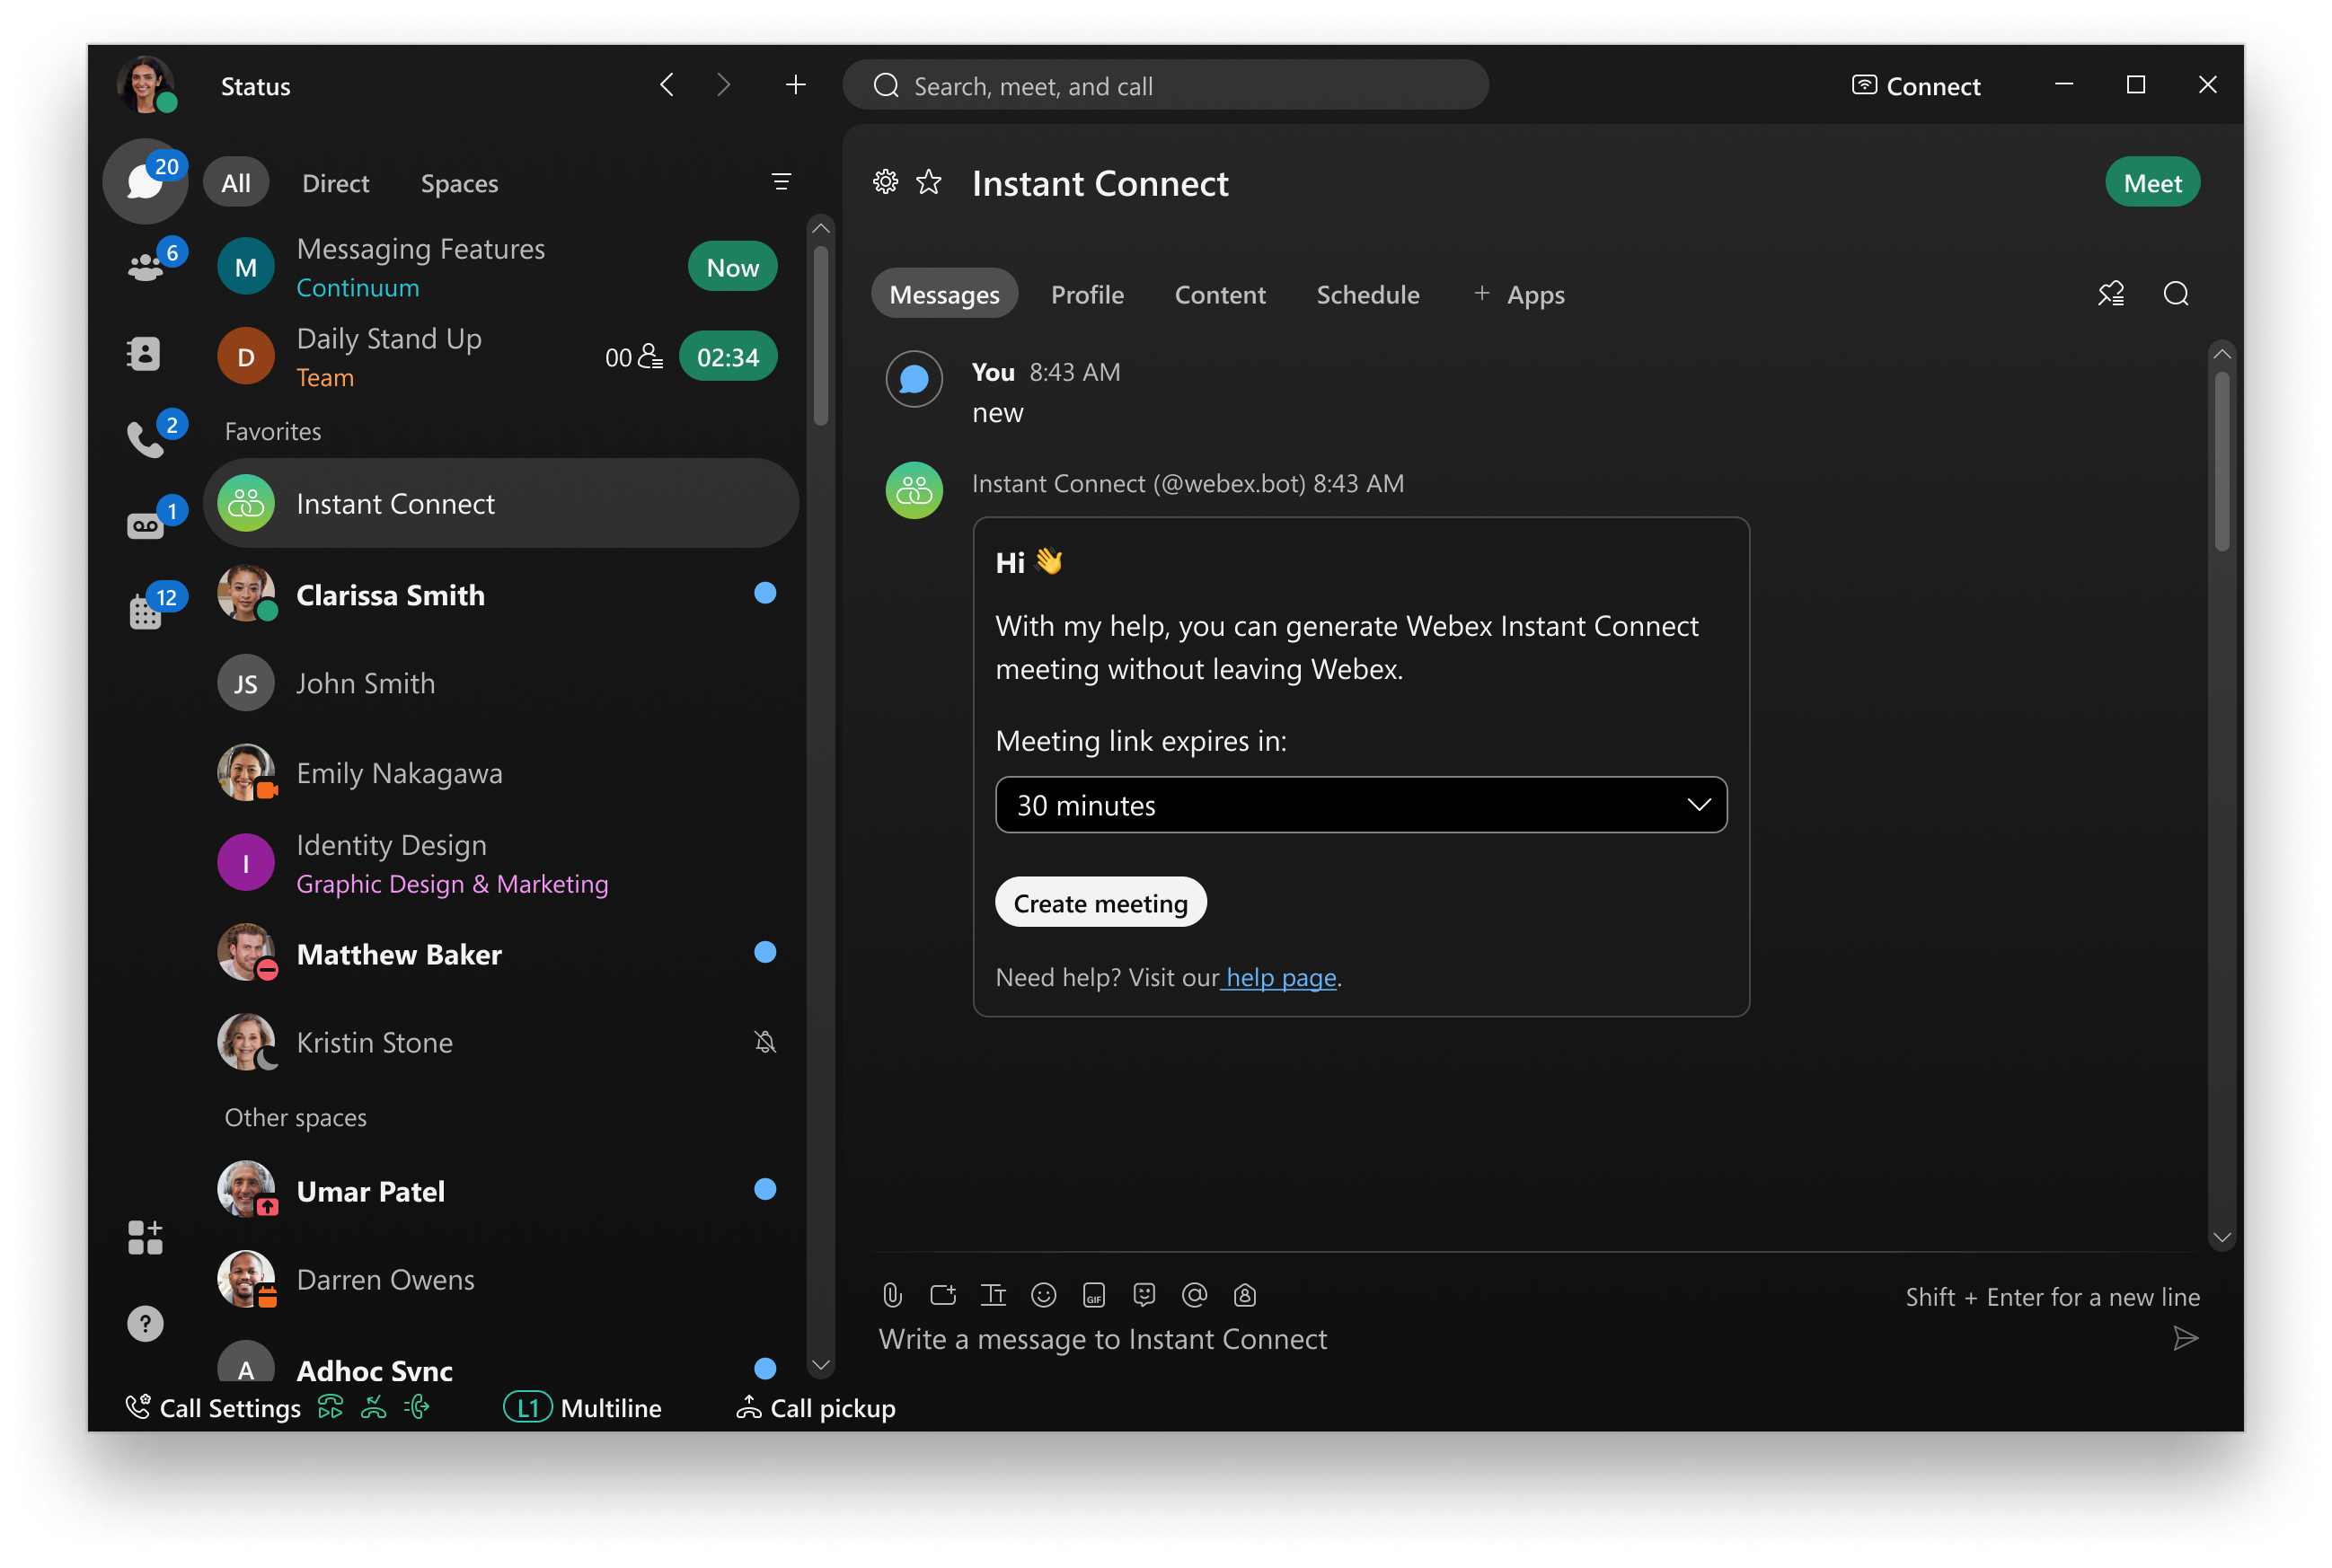2332x1568 pixels.
Task: Open the Calling icon with 2 badge
Action: click(x=146, y=438)
